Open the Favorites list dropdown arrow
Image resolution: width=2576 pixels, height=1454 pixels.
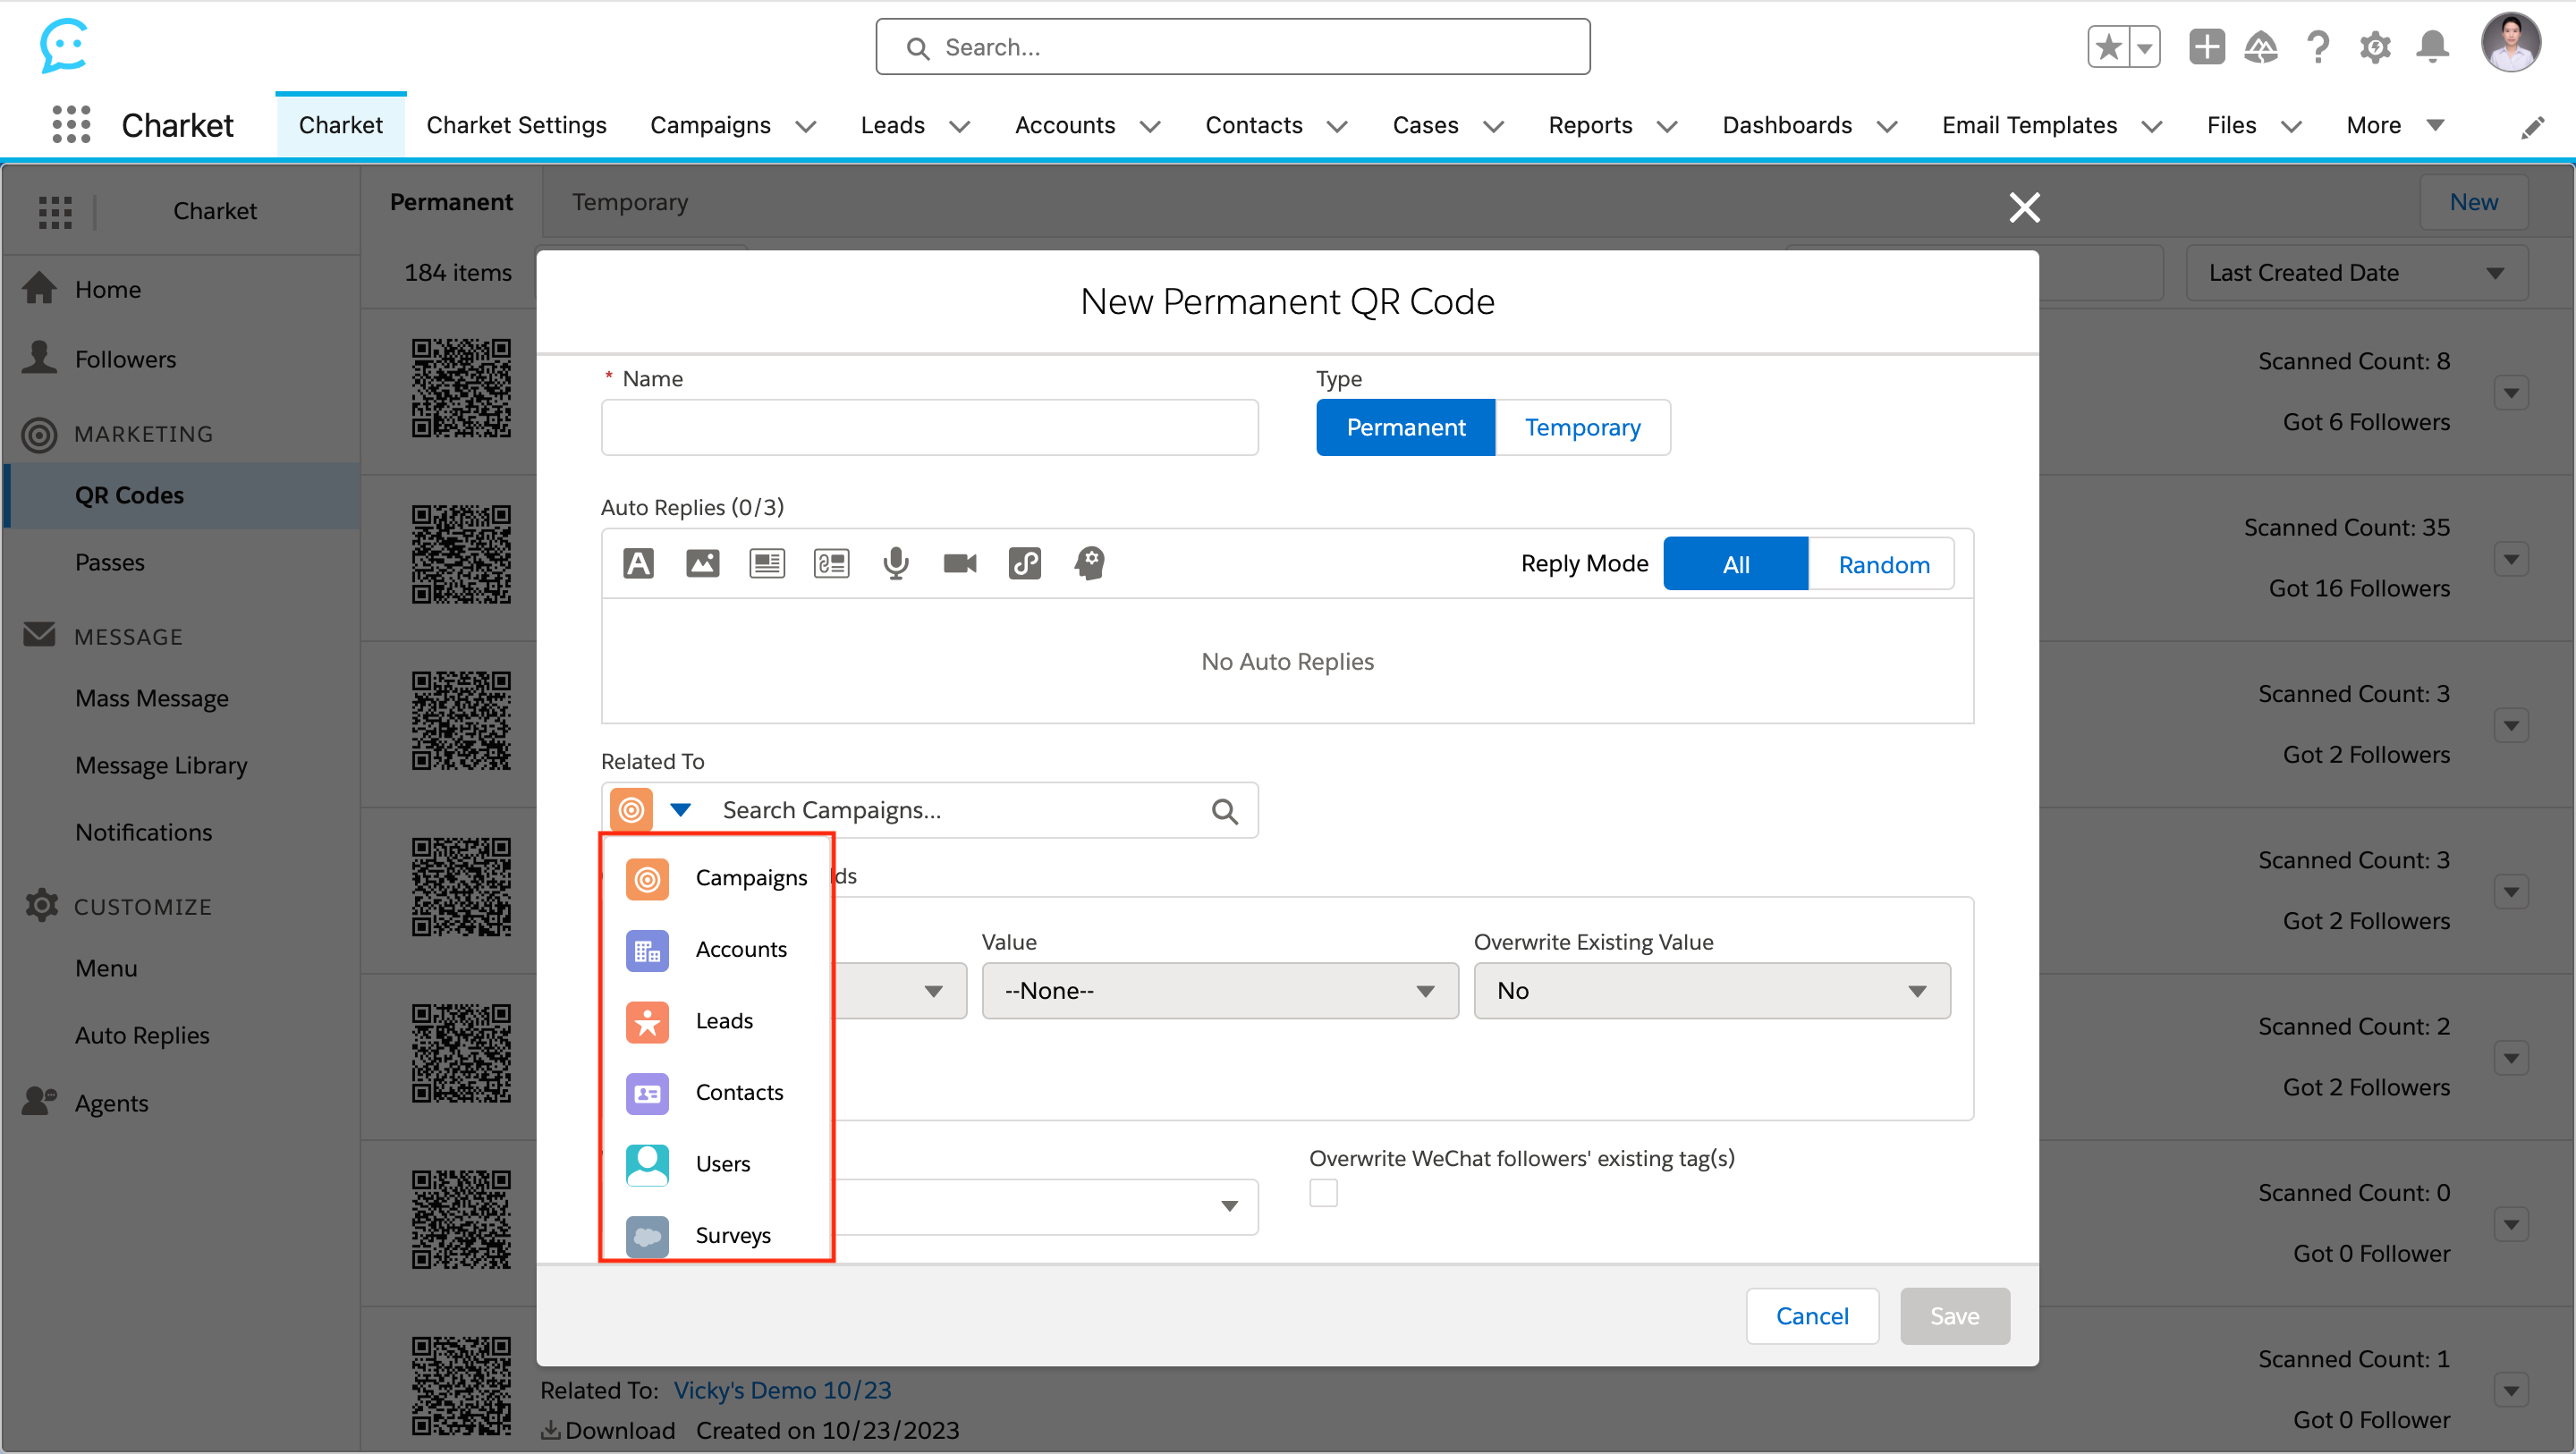[2144, 47]
